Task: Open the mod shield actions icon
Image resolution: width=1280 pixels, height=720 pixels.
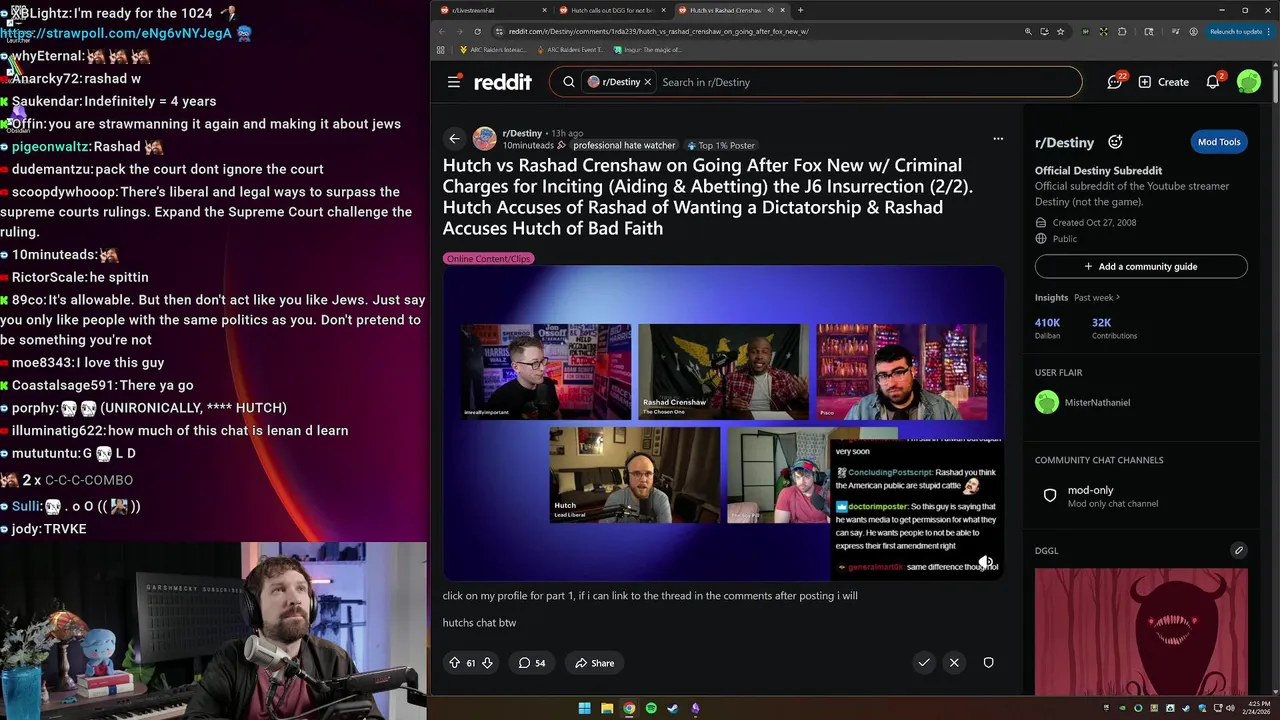Action: (988, 662)
